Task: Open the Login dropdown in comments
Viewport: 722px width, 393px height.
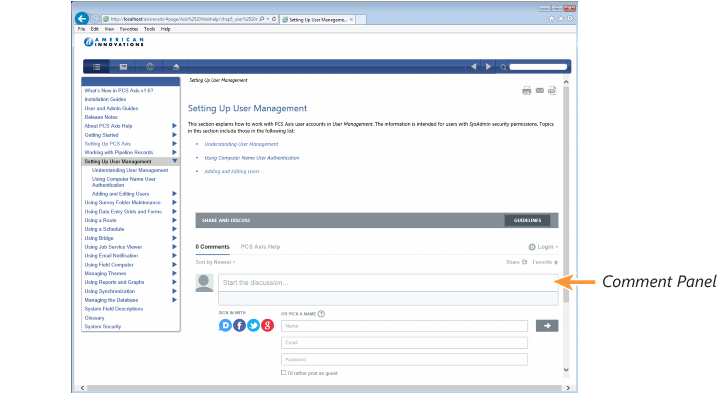Action: click(x=543, y=247)
